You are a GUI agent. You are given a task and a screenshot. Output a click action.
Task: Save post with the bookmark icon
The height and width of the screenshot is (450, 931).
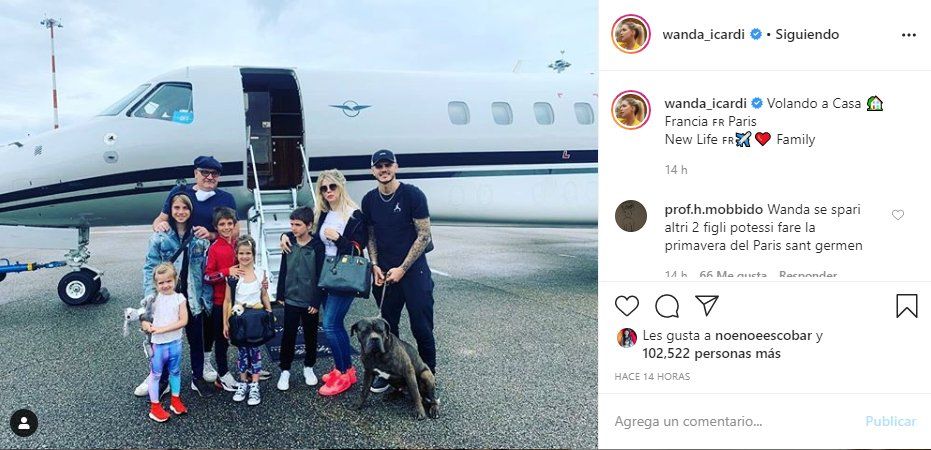(x=907, y=306)
